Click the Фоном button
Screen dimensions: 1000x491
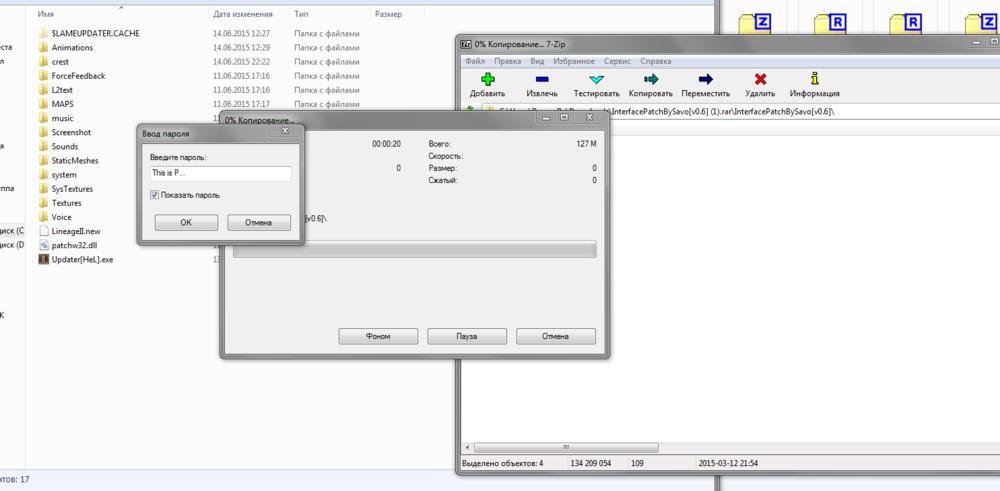tap(378, 336)
